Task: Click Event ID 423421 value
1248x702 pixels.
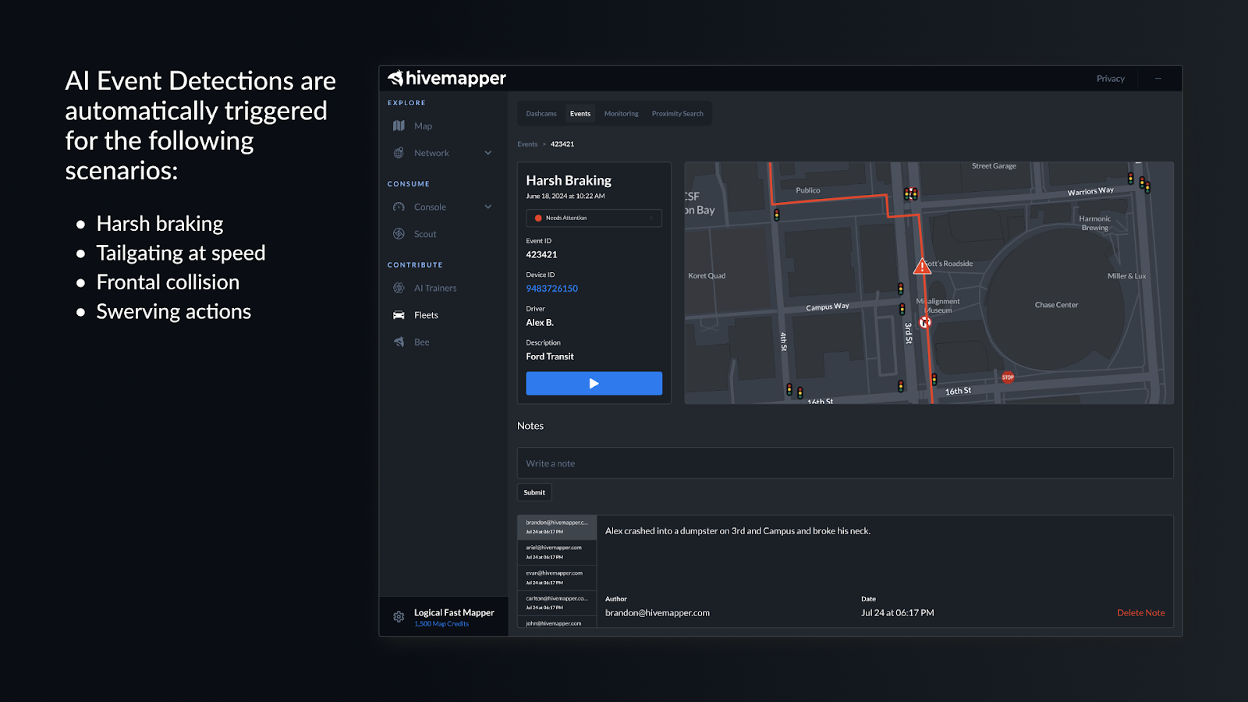Action: (x=542, y=255)
